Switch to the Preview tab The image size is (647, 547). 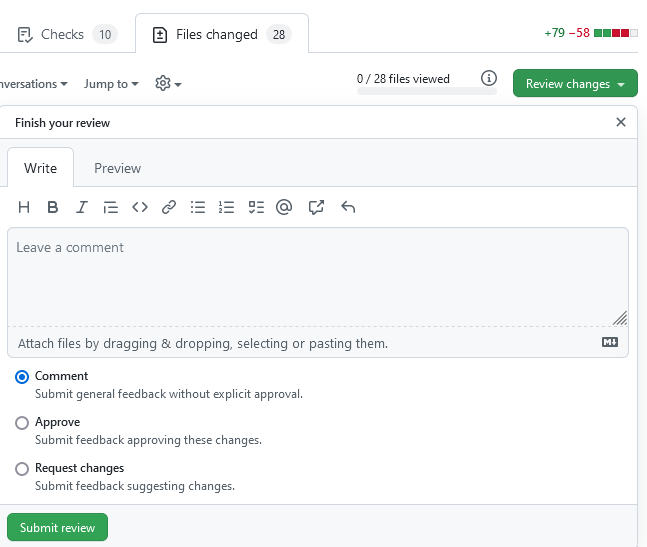coord(117,168)
